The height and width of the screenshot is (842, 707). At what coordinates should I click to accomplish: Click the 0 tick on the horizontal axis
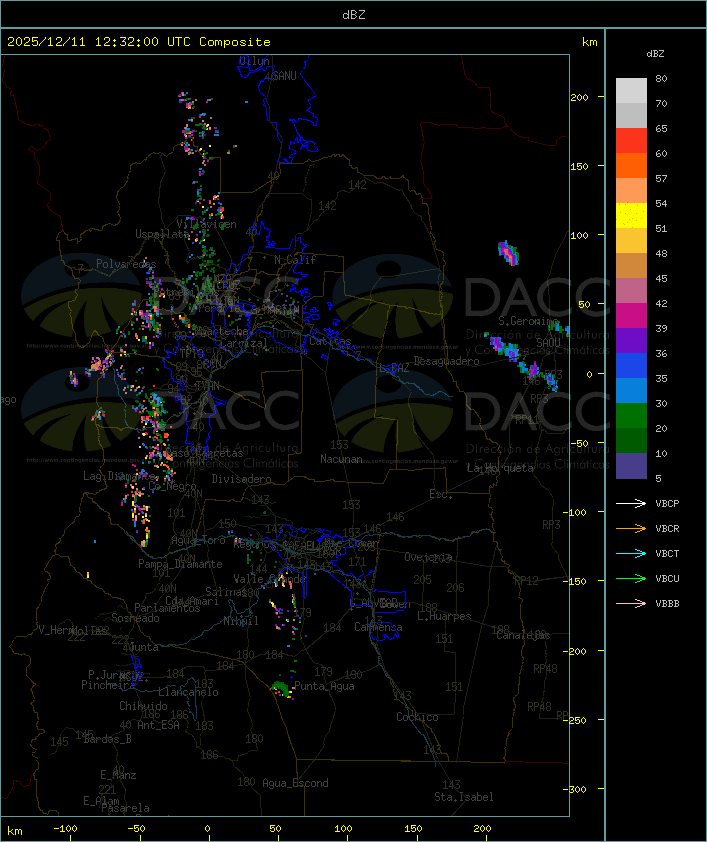coord(208,829)
